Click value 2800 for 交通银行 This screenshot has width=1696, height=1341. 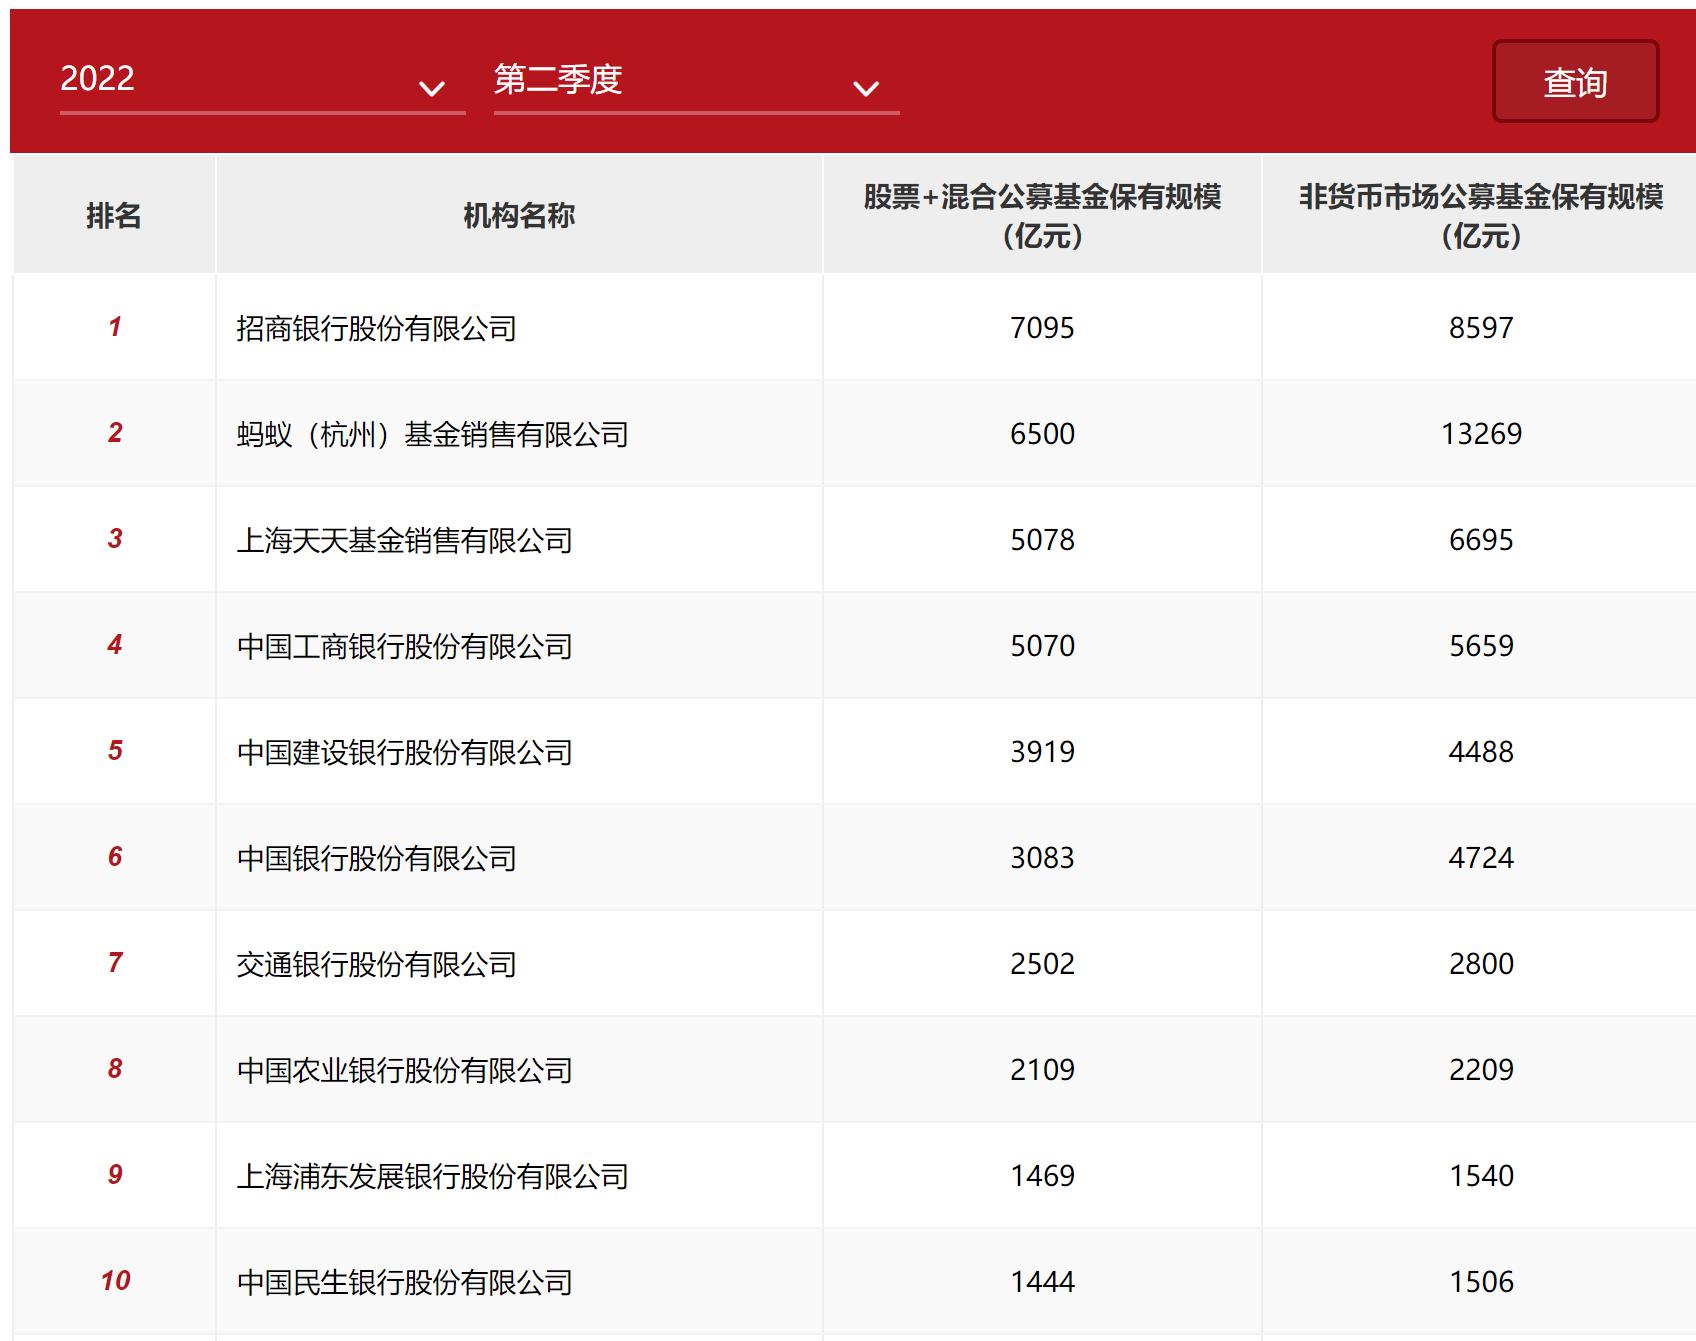pyautogui.click(x=1481, y=964)
